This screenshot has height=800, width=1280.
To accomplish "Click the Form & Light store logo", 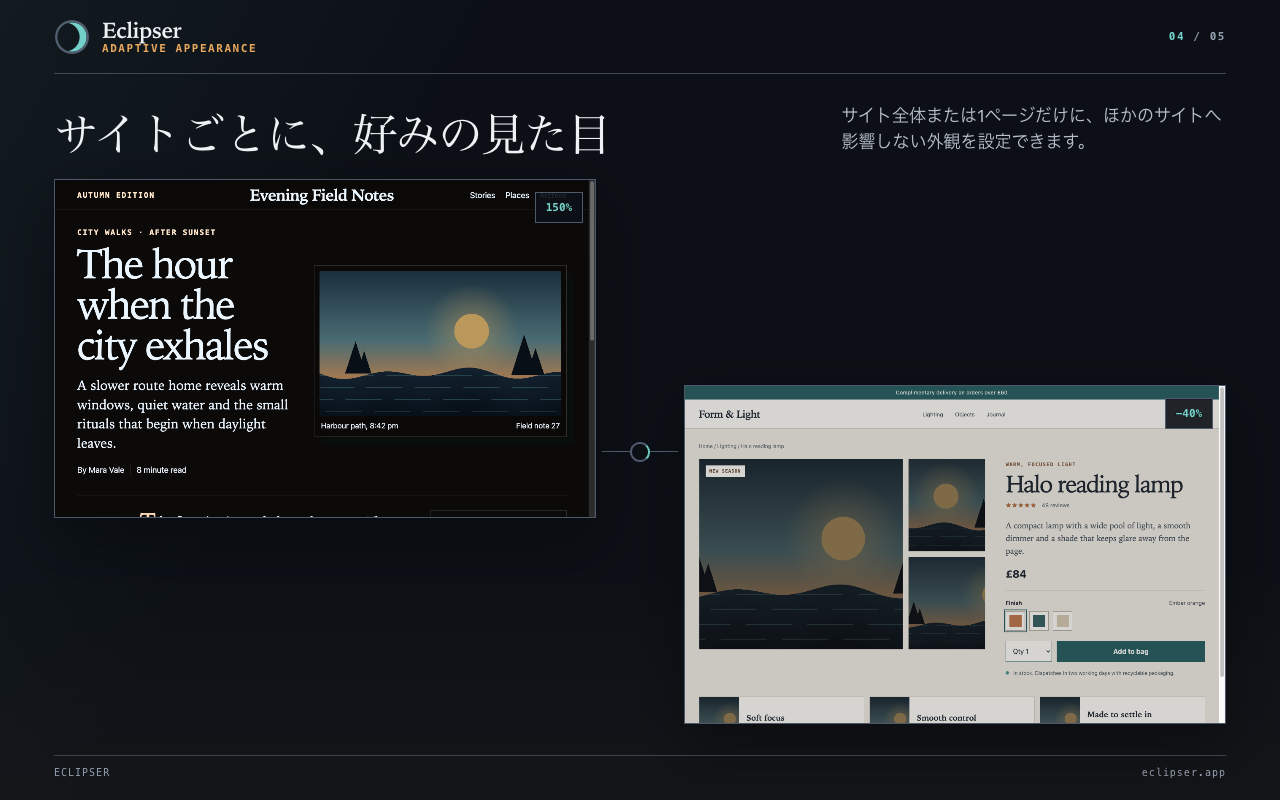I will tap(729, 414).
